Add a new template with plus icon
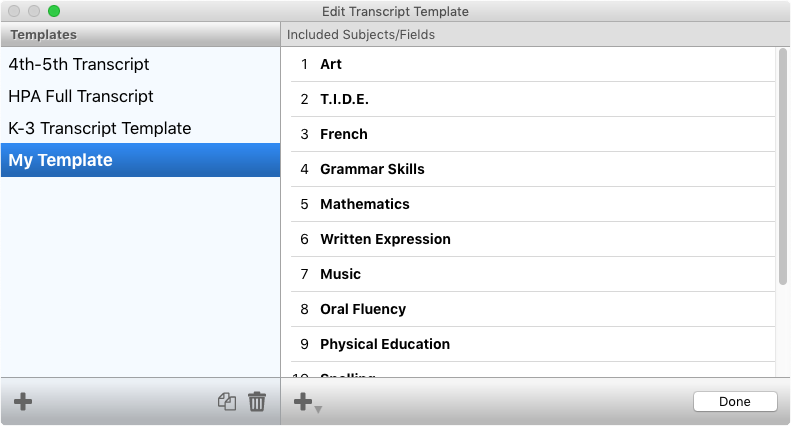 (23, 402)
